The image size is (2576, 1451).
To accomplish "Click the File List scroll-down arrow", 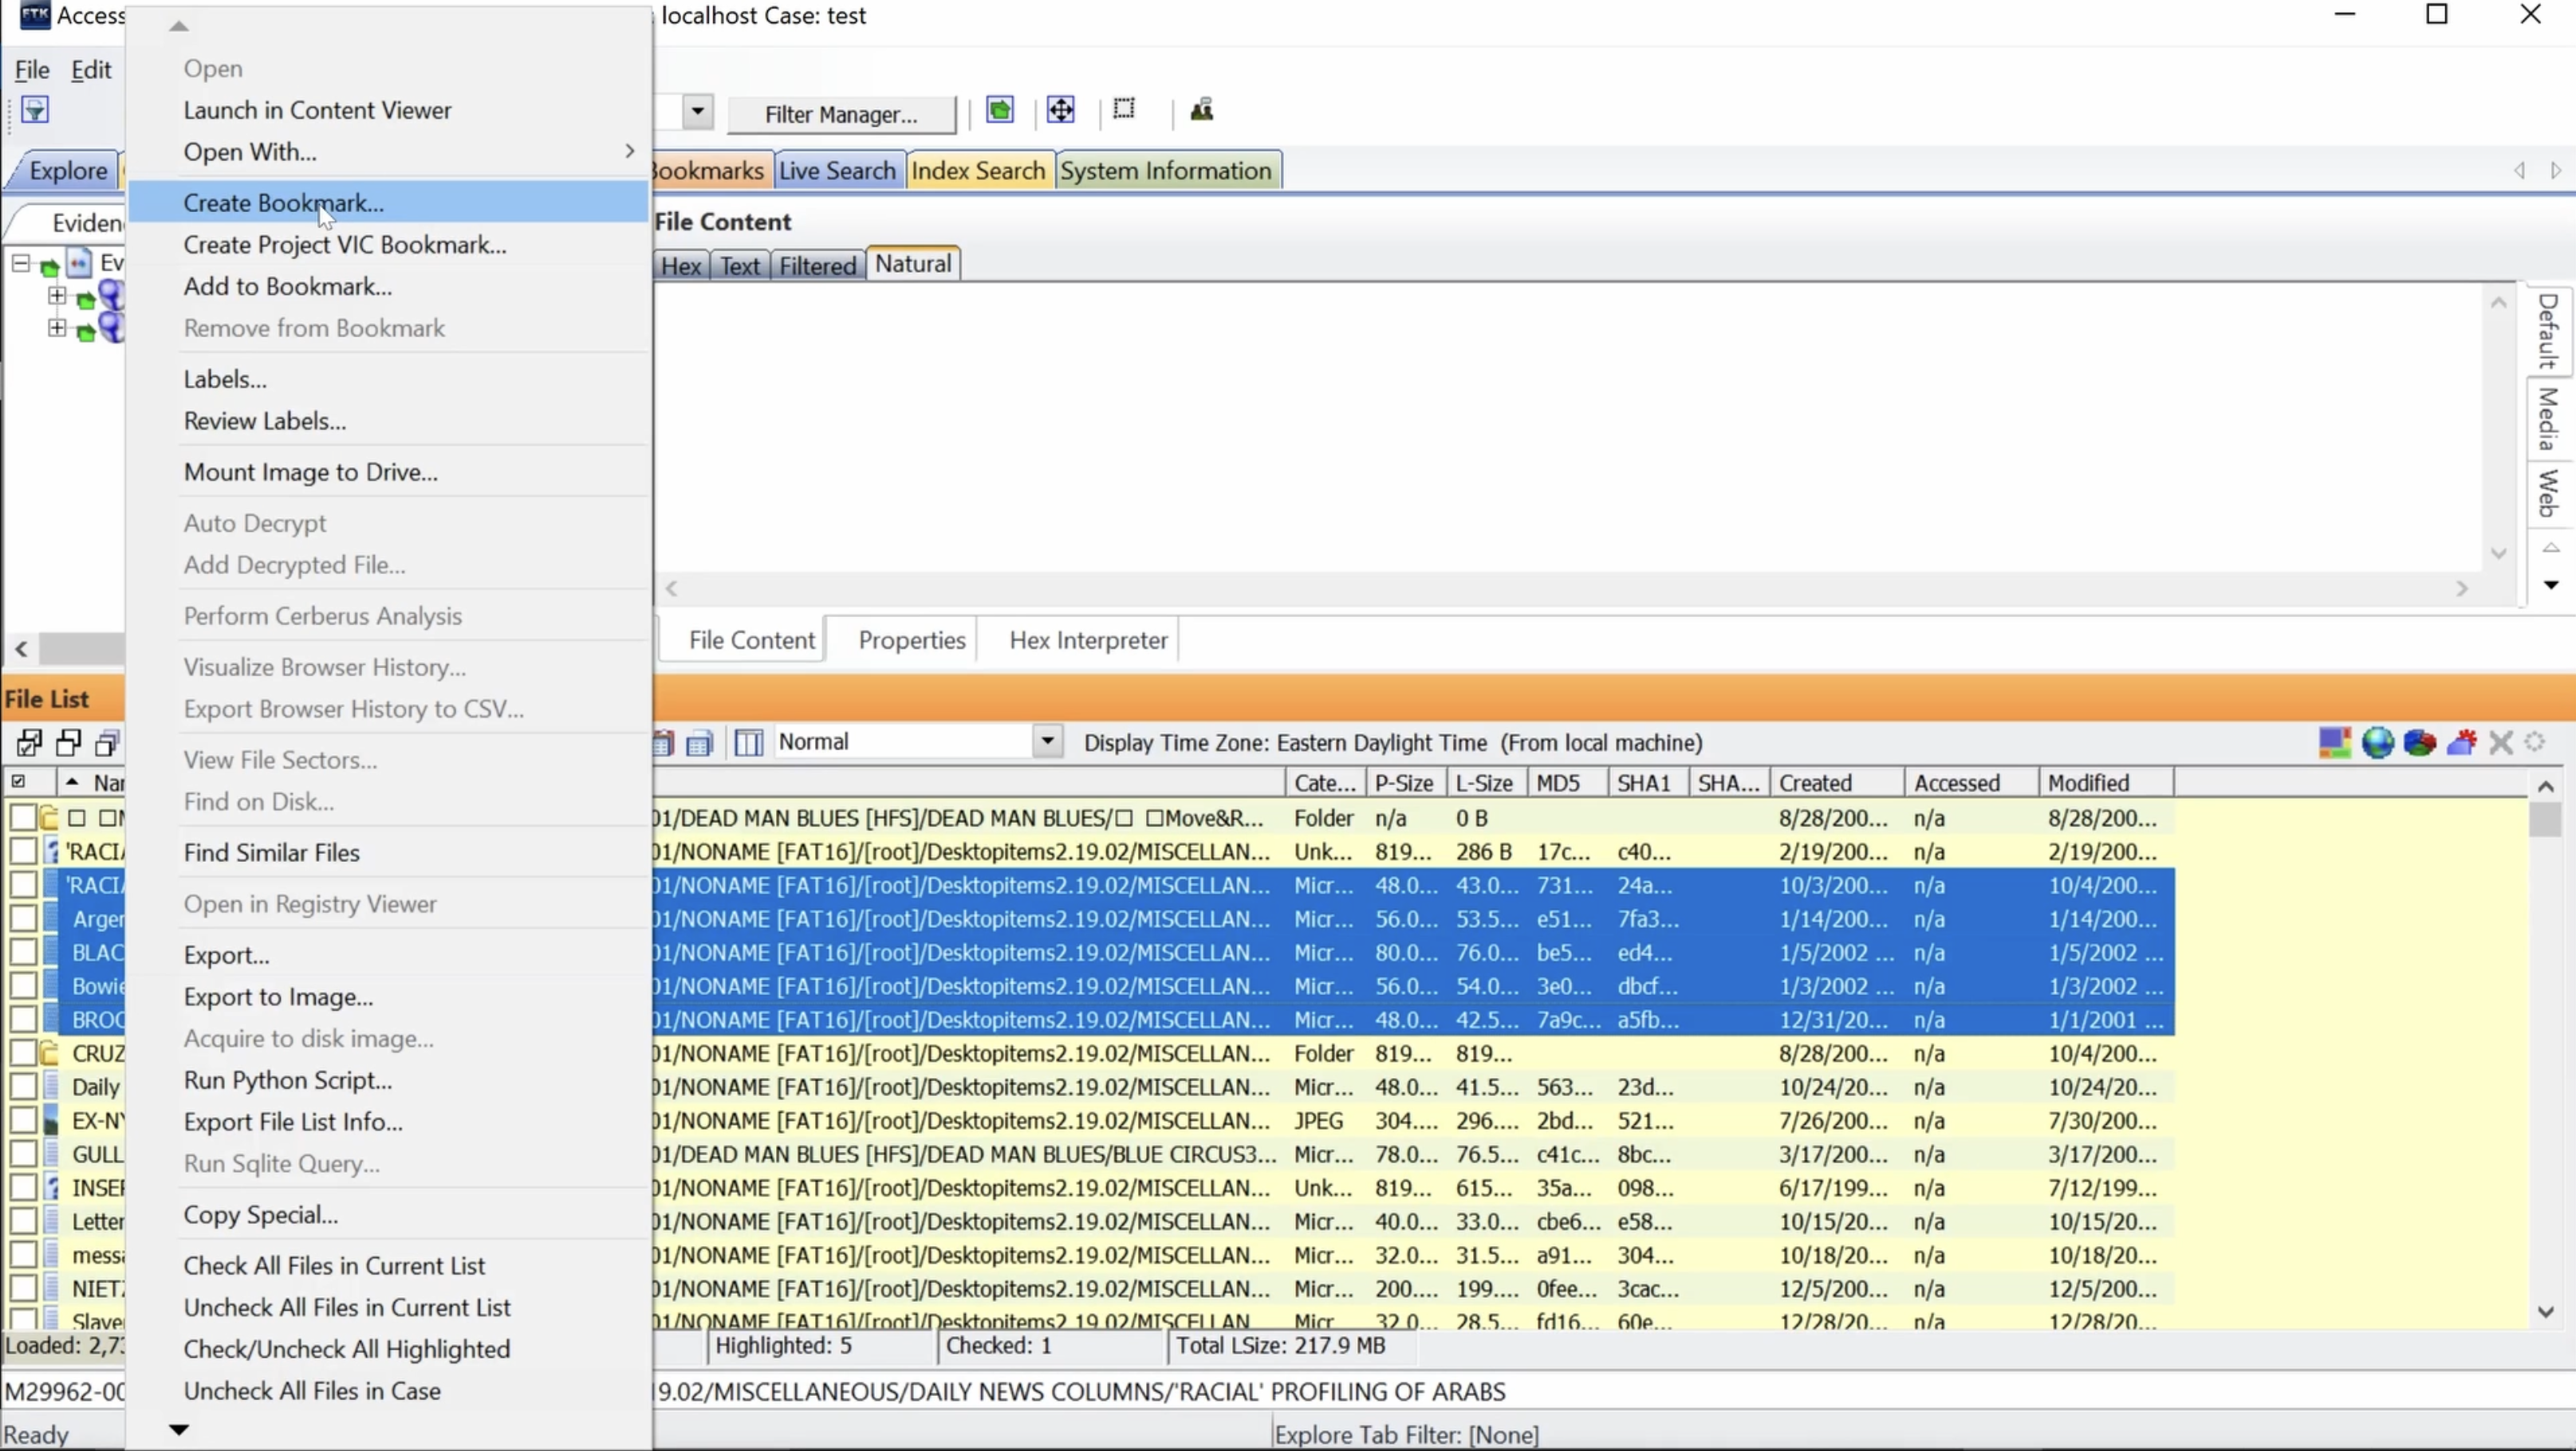I will click(x=2545, y=1311).
